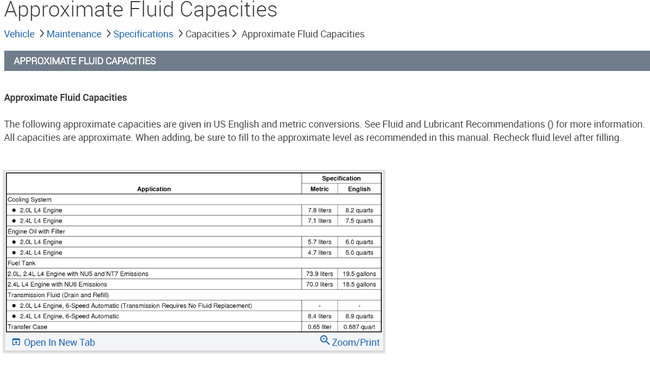This screenshot has width=650, height=365.
Task: Open the Zoom/Print link
Action: 356,343
